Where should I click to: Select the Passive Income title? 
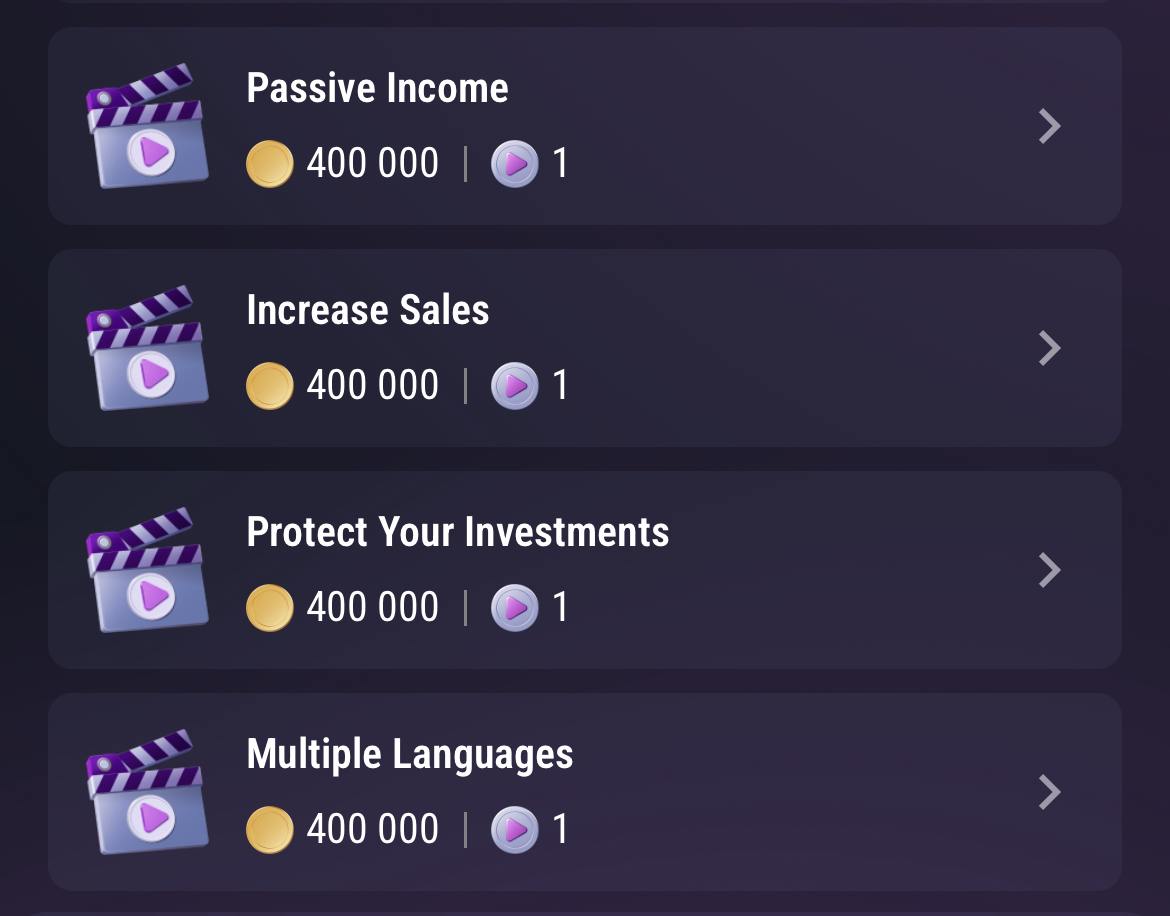point(378,88)
